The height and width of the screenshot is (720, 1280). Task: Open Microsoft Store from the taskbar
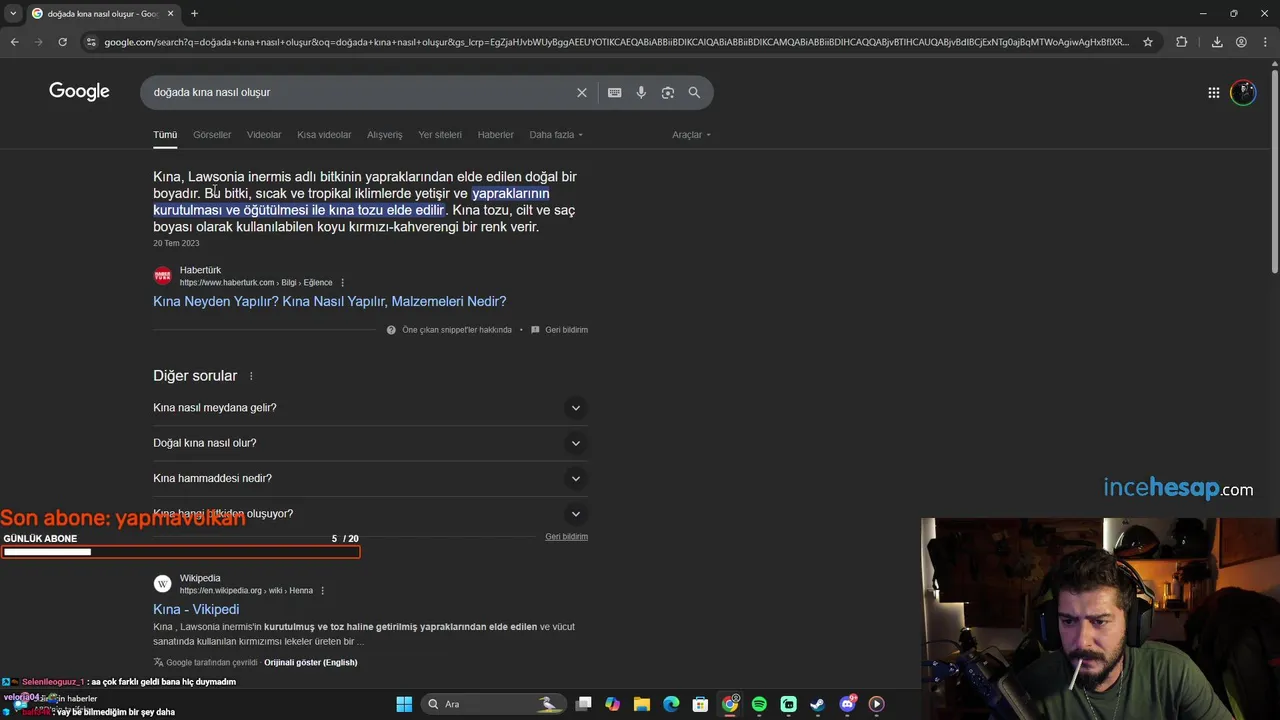pos(700,704)
